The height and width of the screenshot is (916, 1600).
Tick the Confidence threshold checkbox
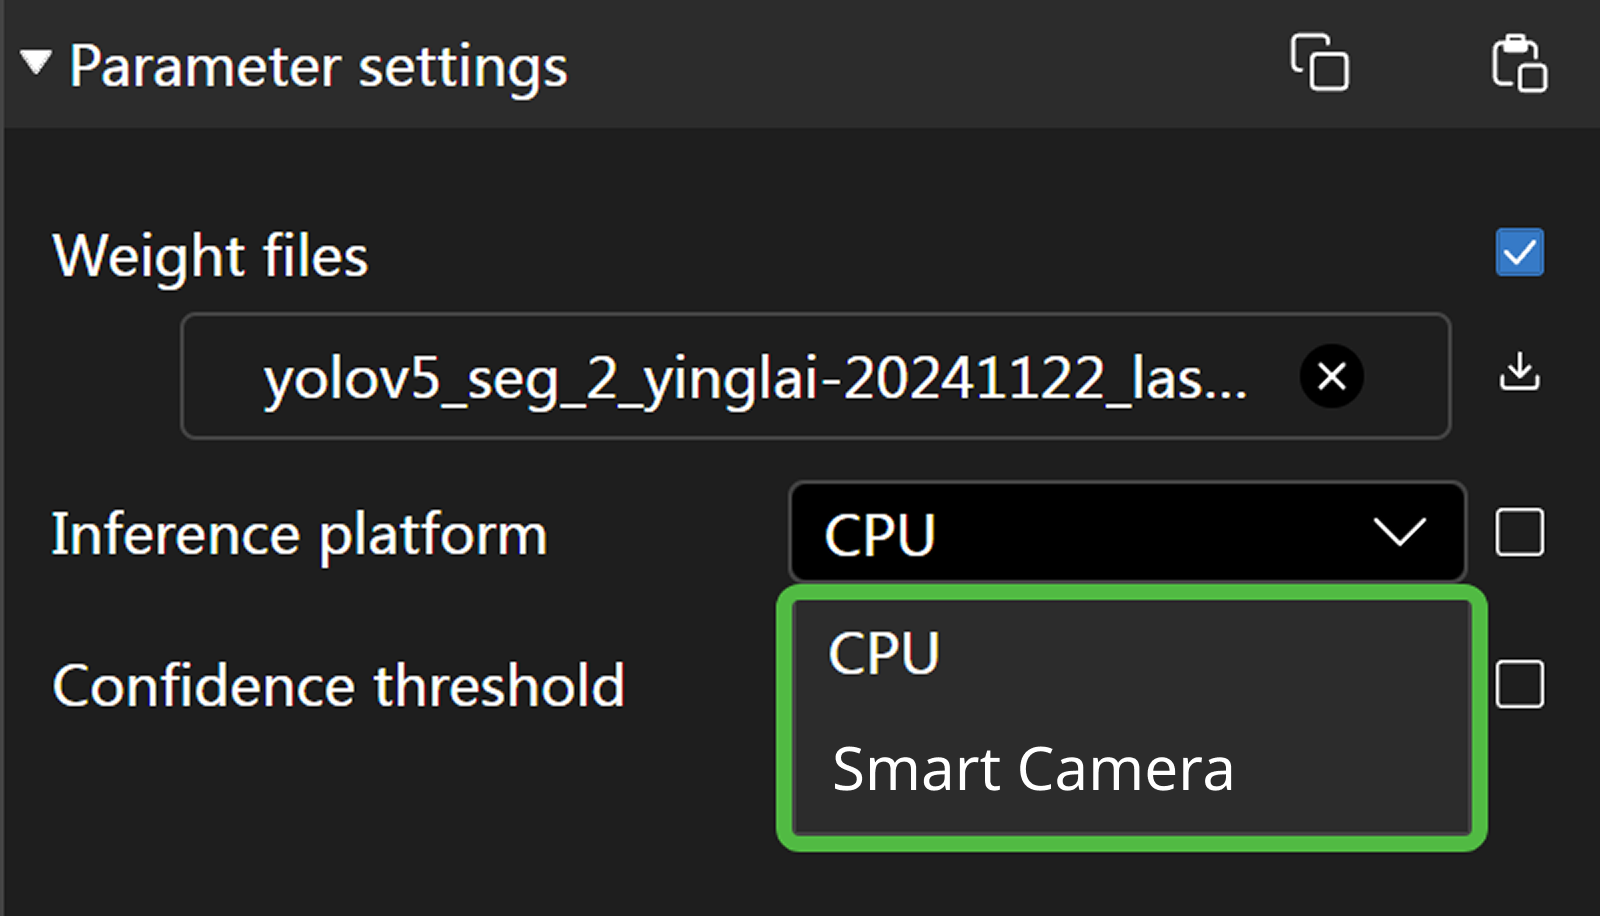click(1519, 685)
